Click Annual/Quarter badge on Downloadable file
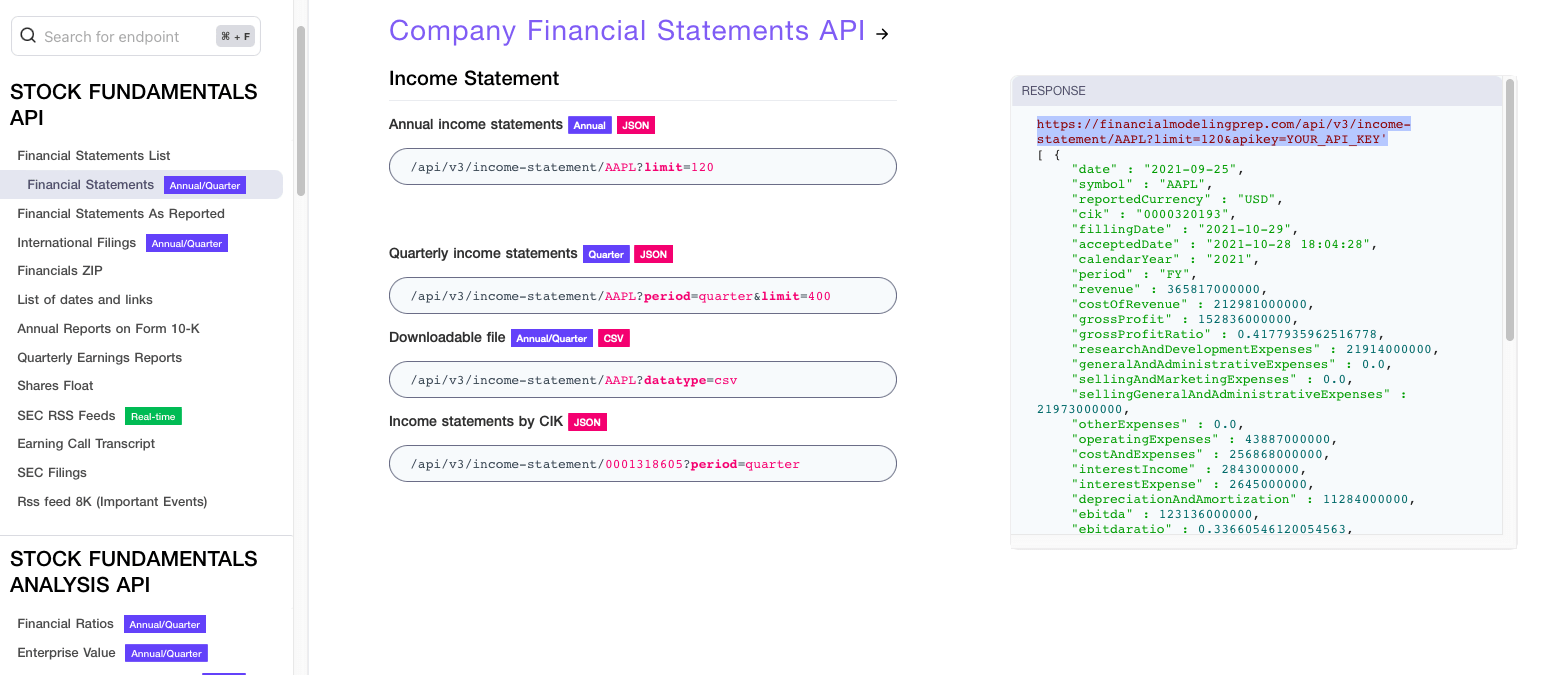Screen dimensions: 1554x675 [552, 338]
